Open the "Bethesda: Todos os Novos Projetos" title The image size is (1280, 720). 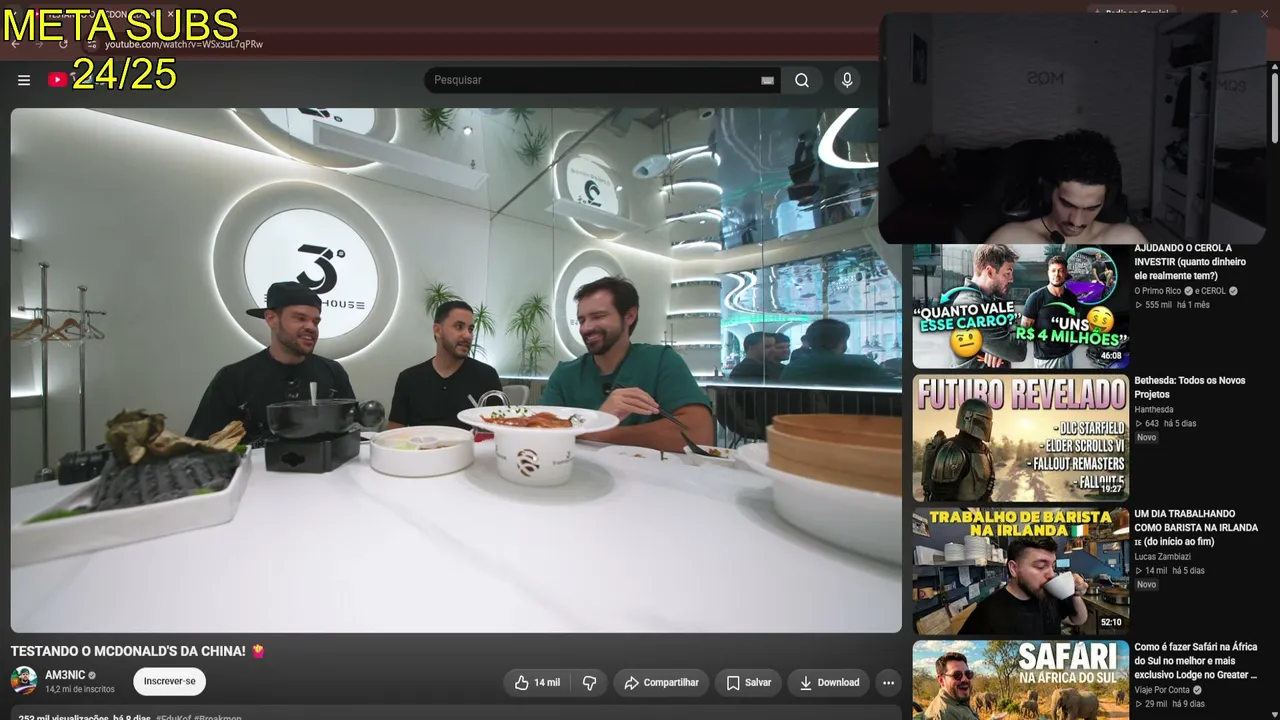[x=1190, y=387]
